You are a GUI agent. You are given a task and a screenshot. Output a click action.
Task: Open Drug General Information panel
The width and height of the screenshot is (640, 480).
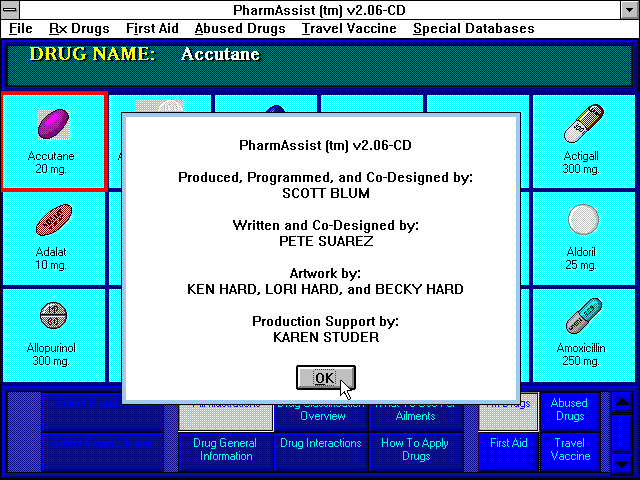226,450
